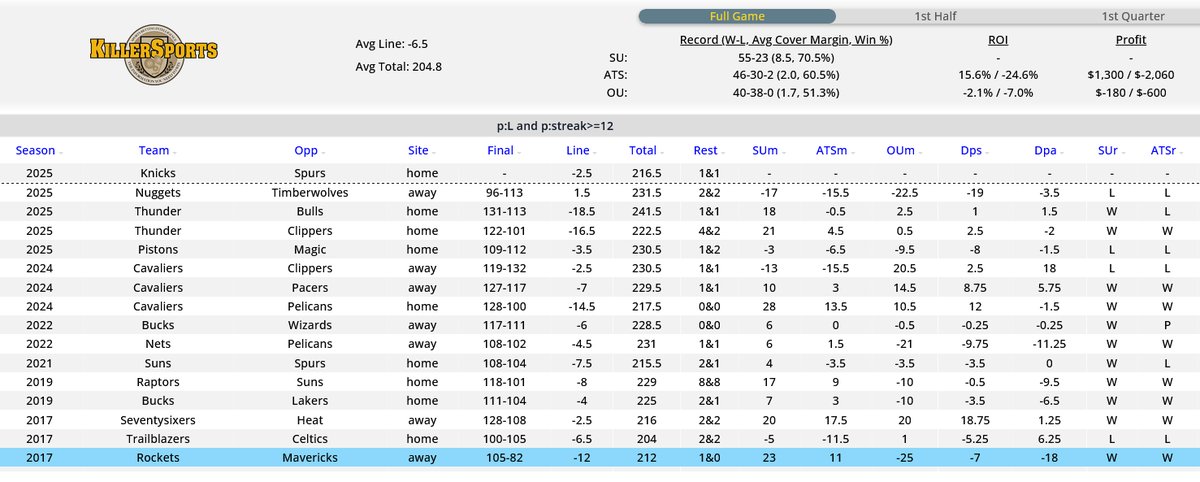This screenshot has width=1200, height=482.
Task: Click the ATS ROI 15.6% / -24.6% value
Action: click(999, 75)
